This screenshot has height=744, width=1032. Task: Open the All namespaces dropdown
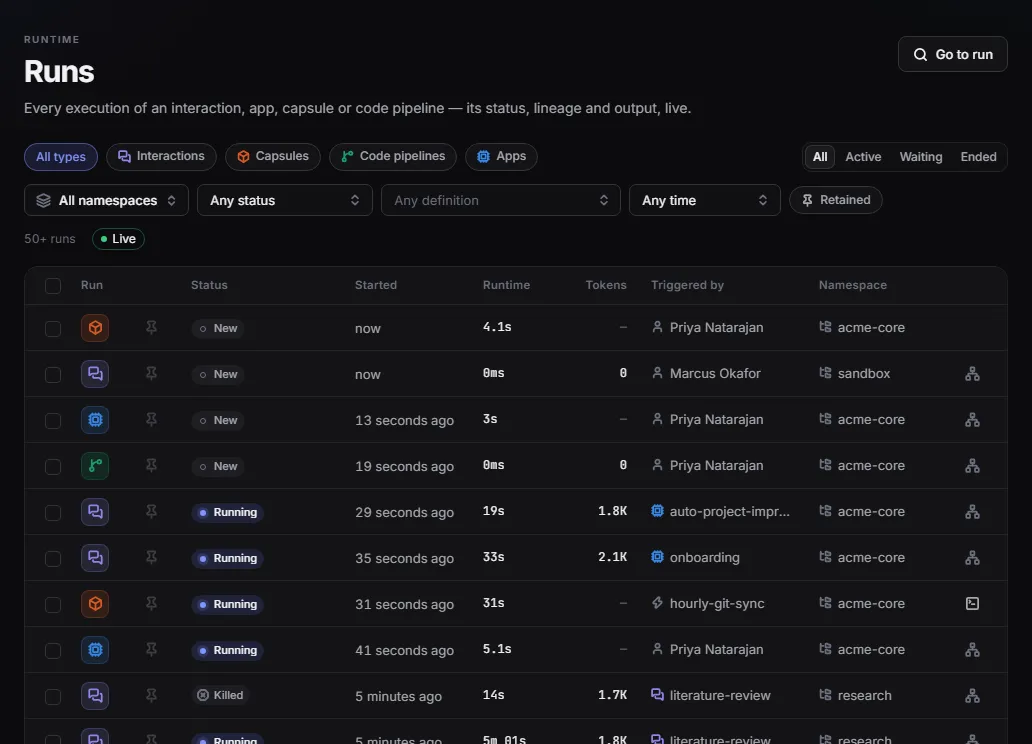pos(106,200)
